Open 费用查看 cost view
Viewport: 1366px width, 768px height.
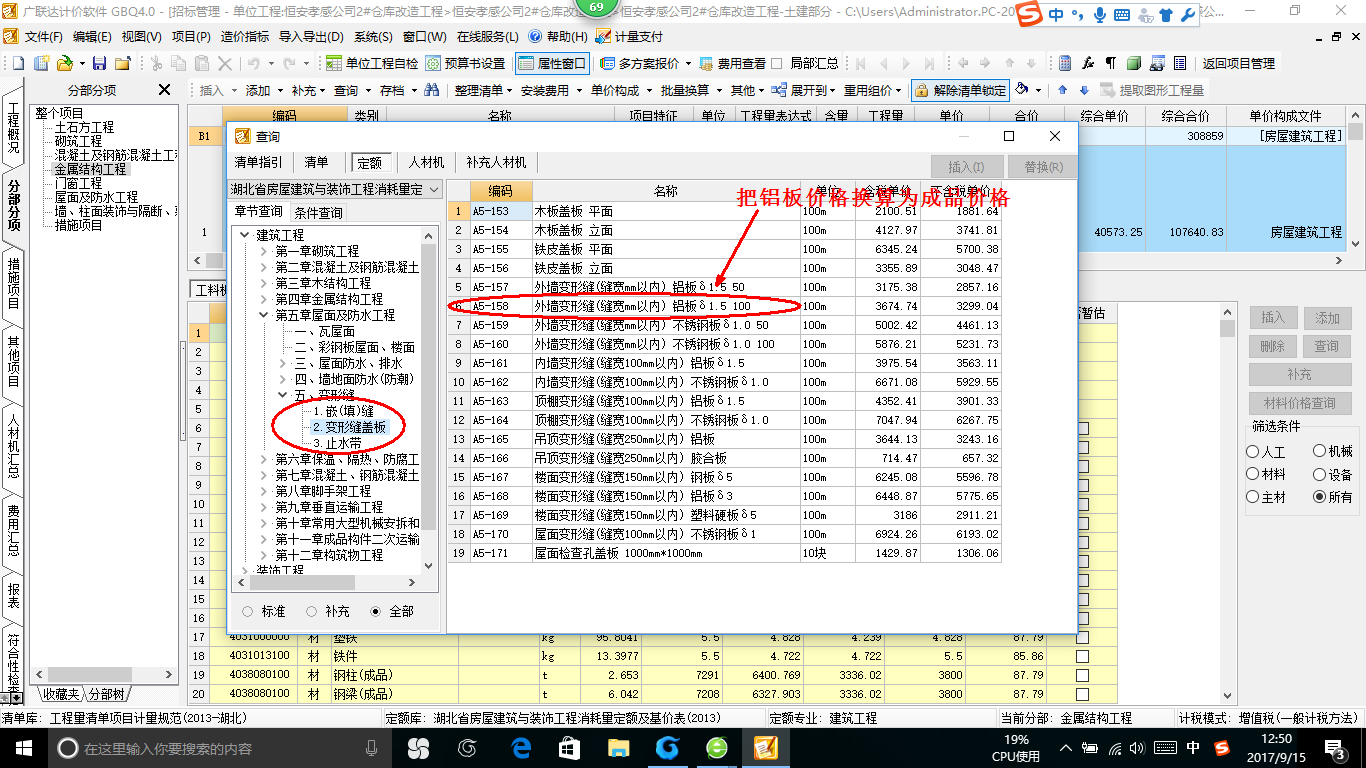pos(732,63)
